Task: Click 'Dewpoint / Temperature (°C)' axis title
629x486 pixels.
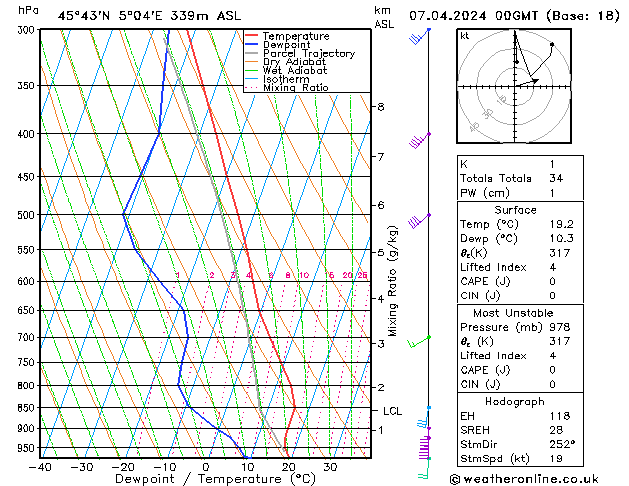Action: click(x=215, y=479)
